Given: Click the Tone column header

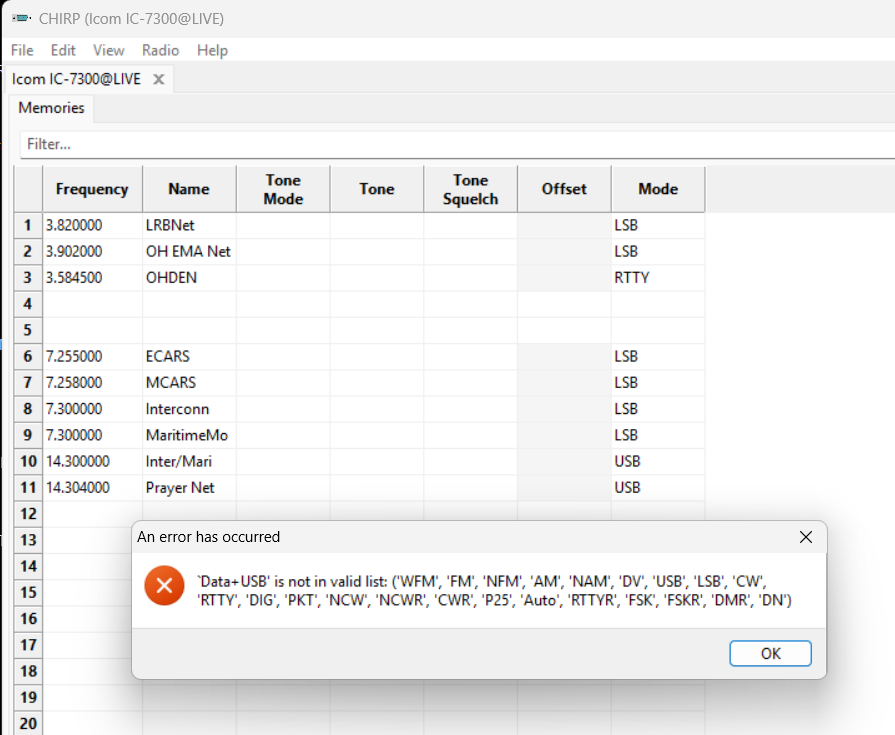Looking at the screenshot, I should point(377,189).
